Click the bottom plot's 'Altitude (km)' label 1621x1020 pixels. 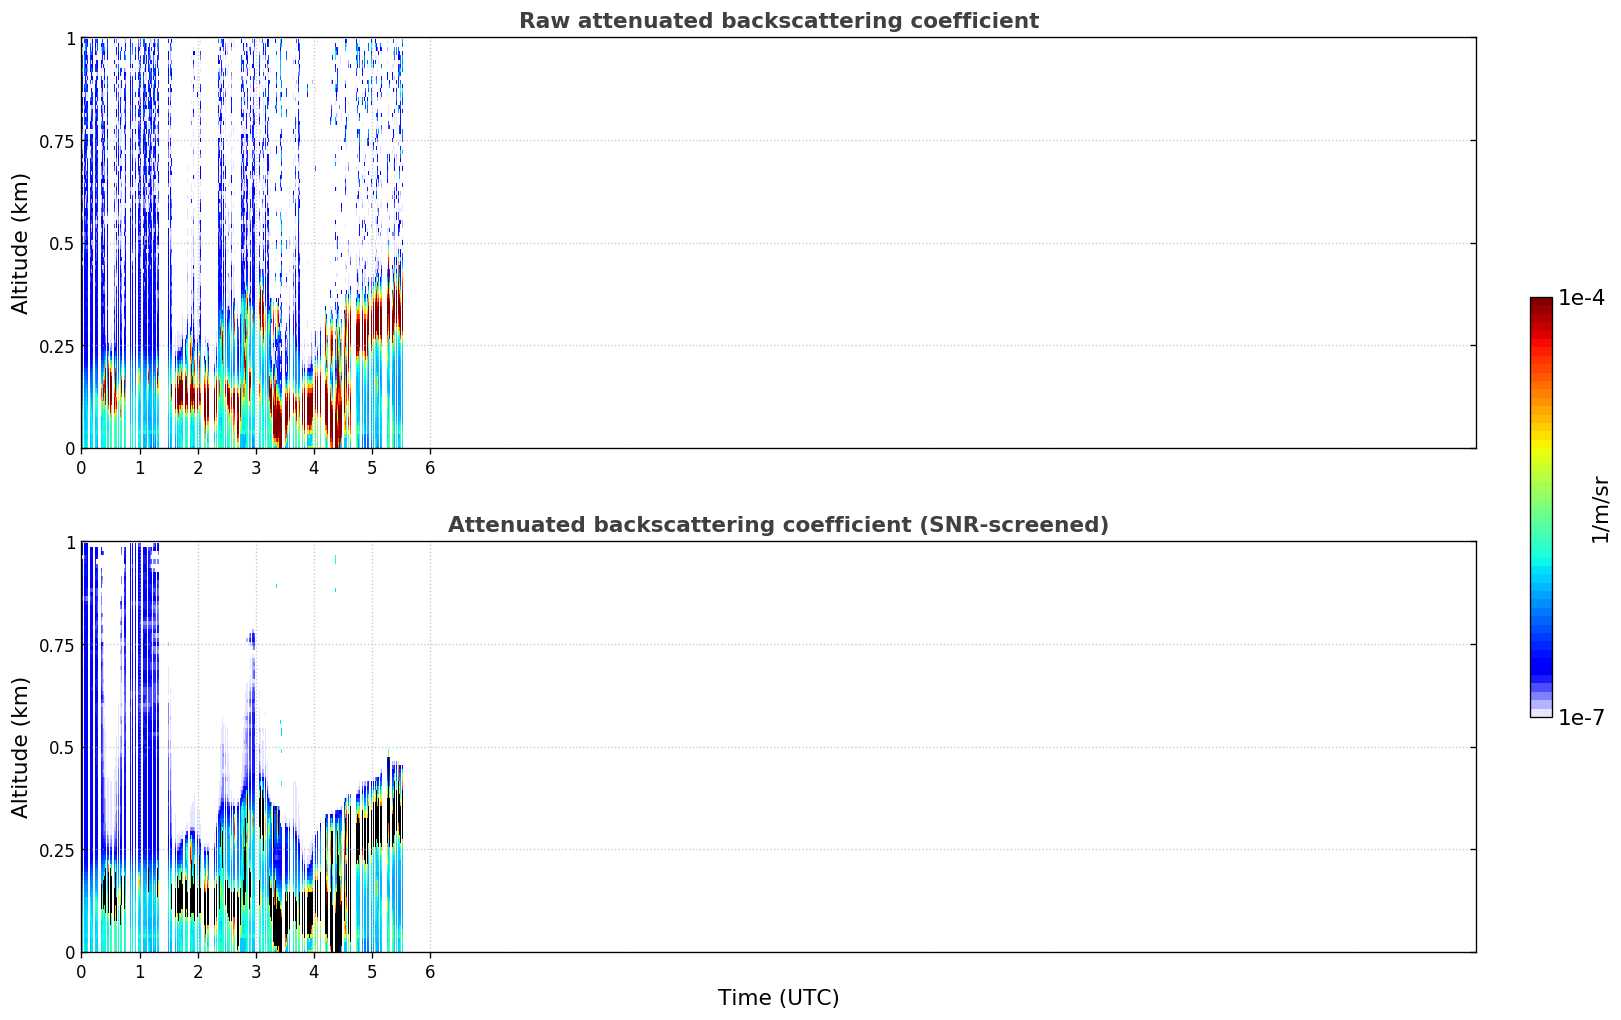tap(21, 747)
